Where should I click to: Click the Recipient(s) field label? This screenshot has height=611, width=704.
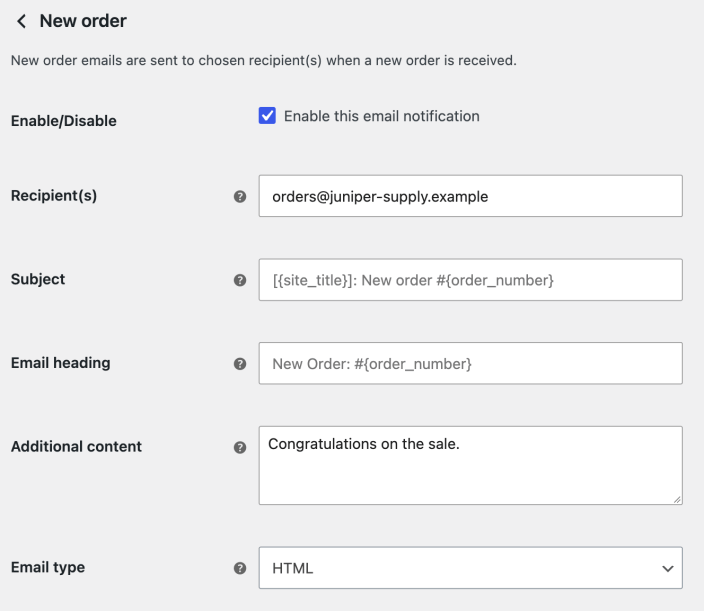tap(54, 196)
